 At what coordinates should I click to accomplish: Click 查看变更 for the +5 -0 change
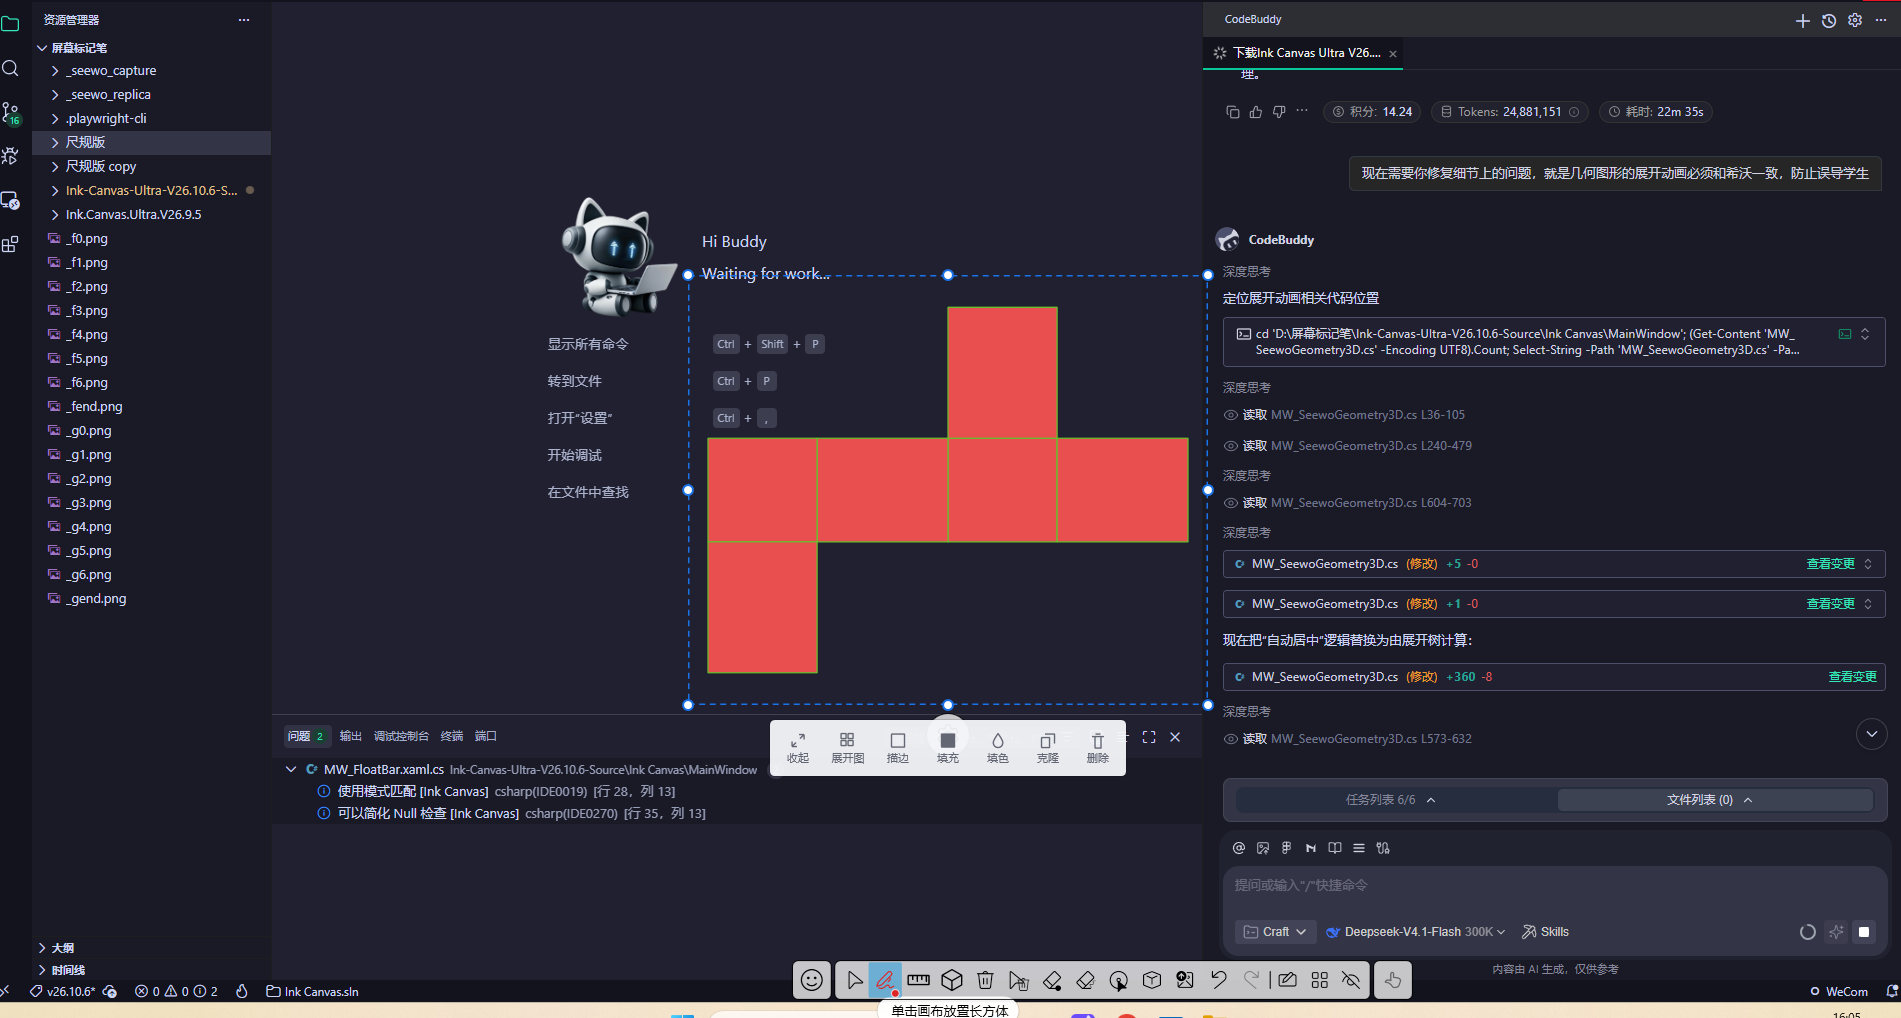point(1830,564)
